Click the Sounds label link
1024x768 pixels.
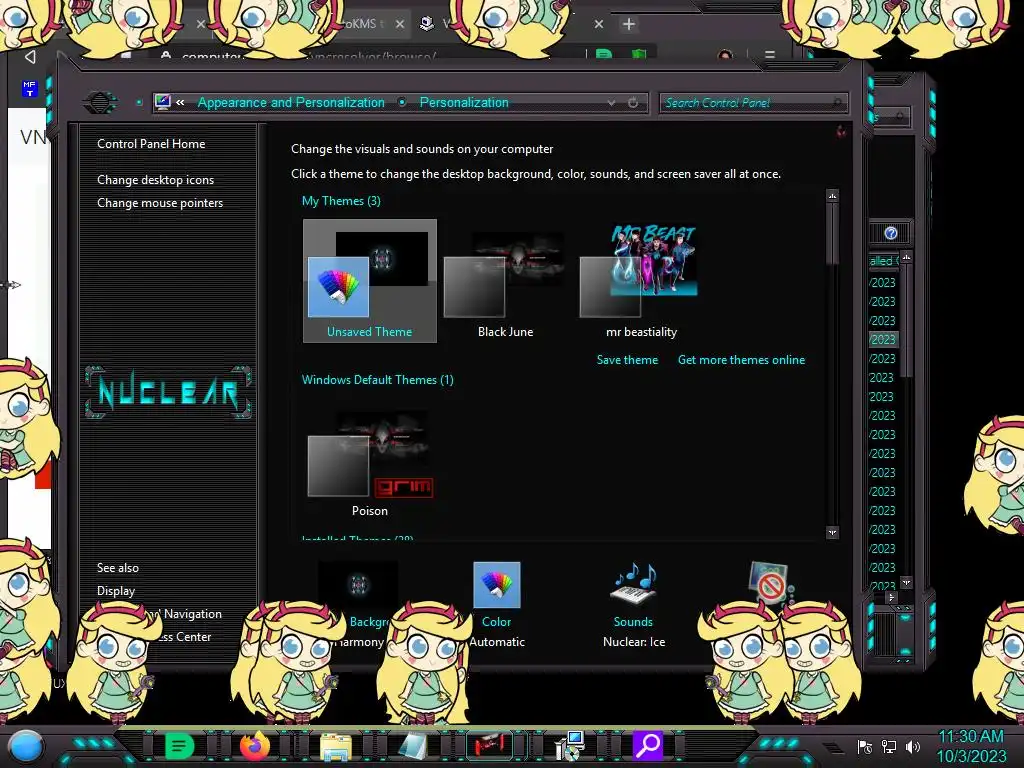(633, 622)
